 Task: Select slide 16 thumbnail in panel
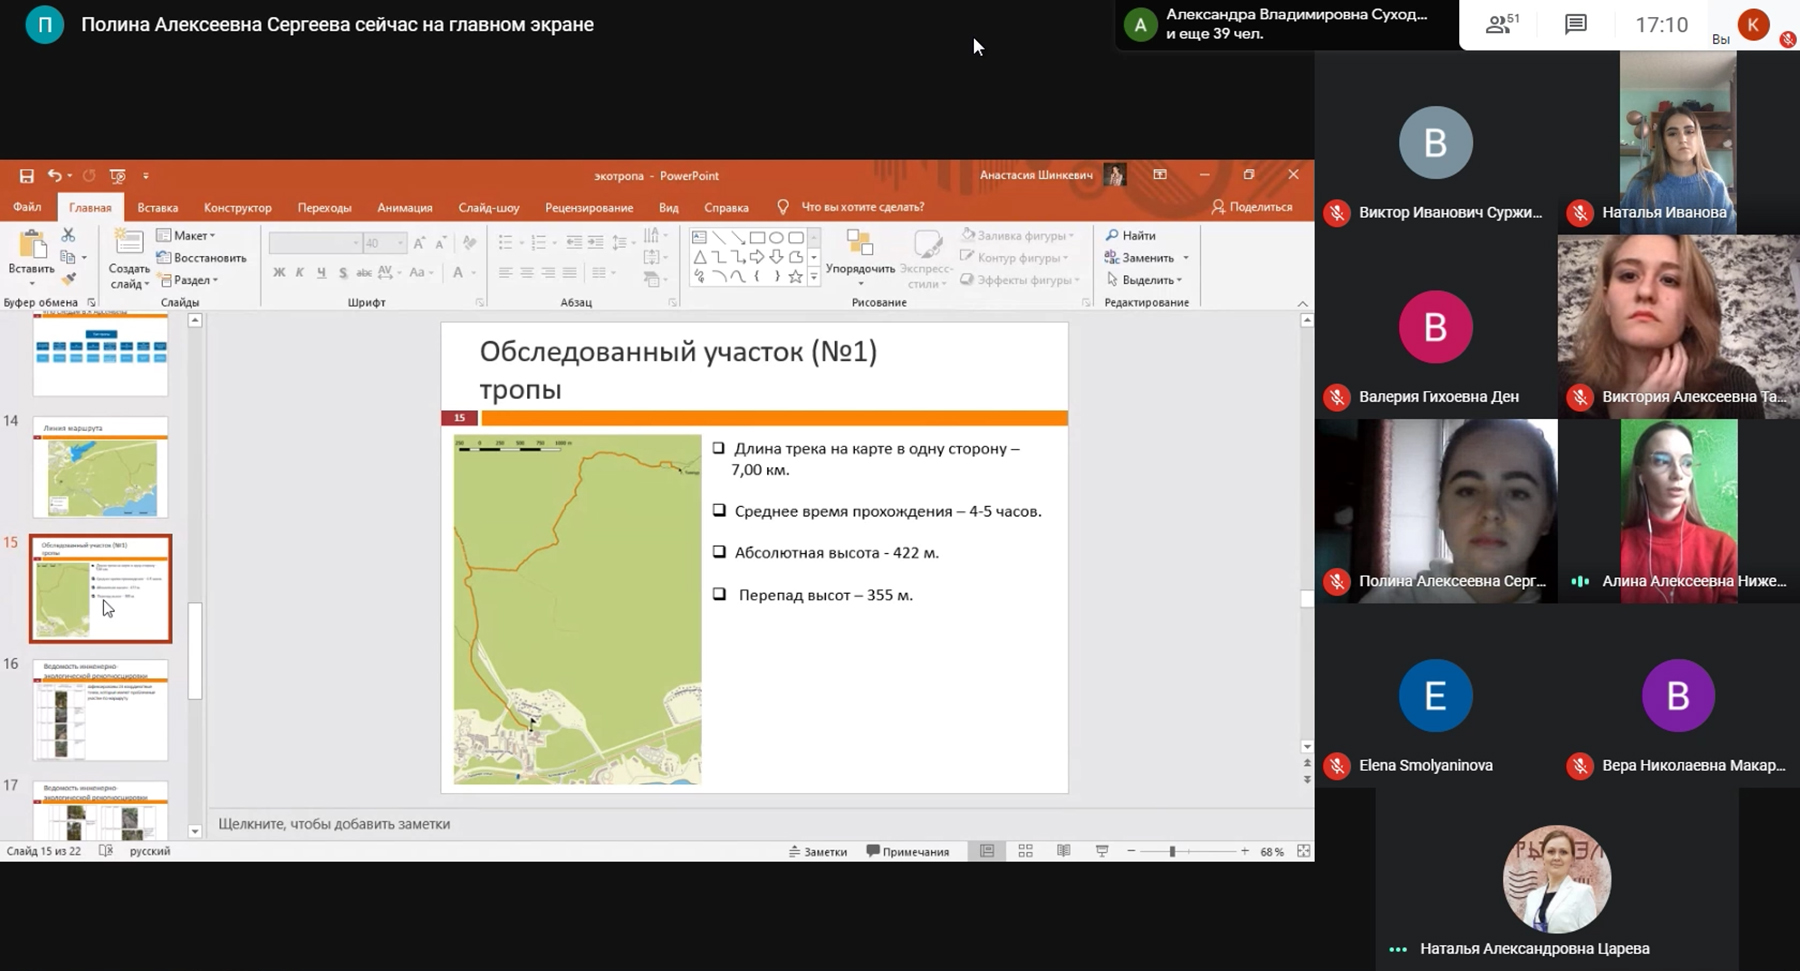coord(100,710)
